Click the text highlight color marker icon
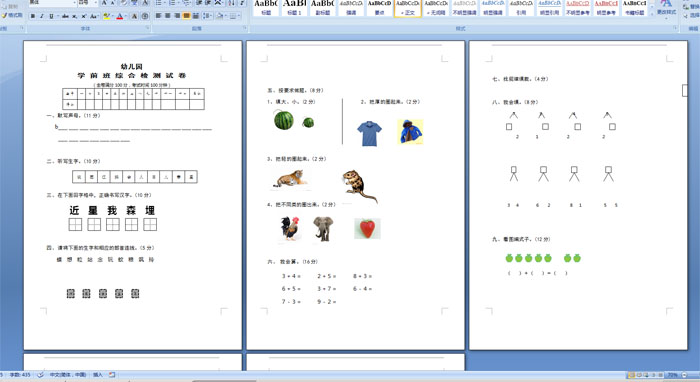700x382 pixels. [x=106, y=16]
